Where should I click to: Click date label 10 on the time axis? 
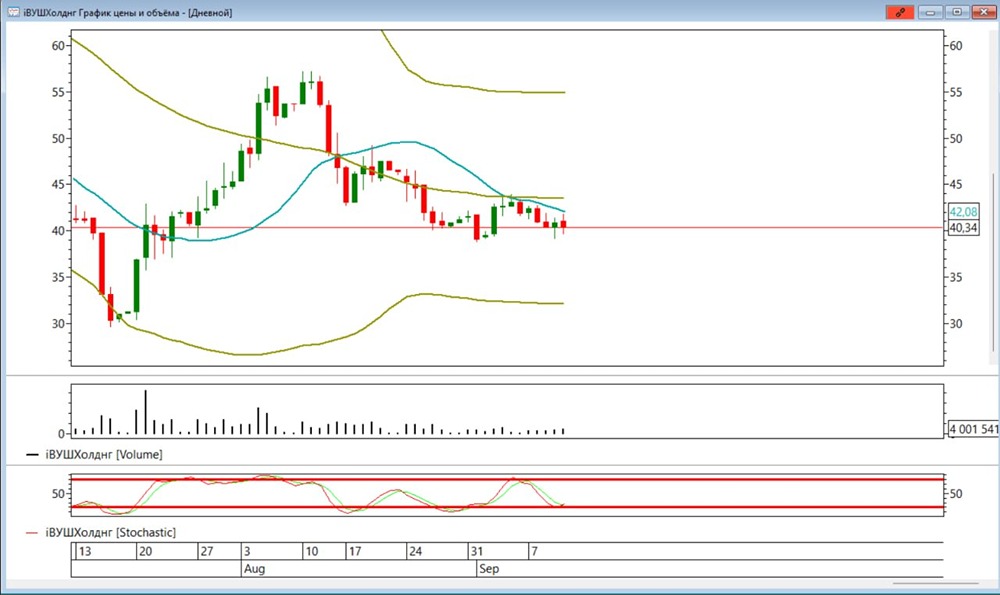pos(311,551)
